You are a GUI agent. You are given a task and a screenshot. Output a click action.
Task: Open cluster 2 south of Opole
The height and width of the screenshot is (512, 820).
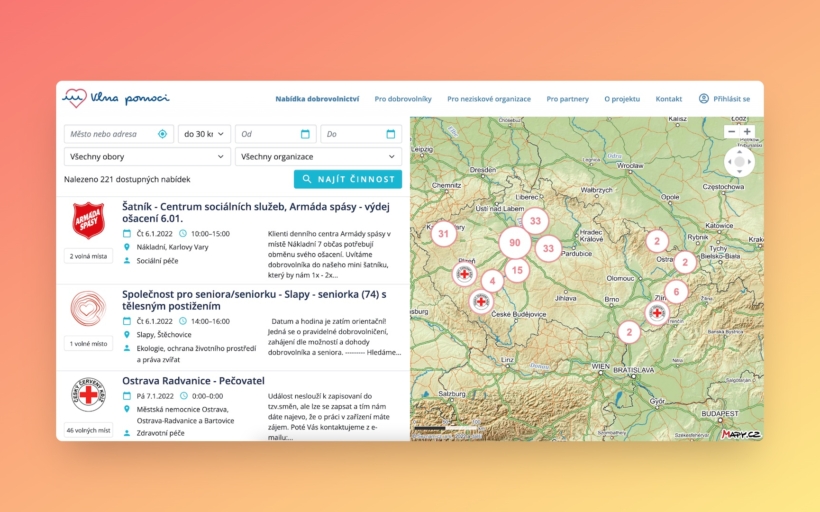tap(657, 241)
